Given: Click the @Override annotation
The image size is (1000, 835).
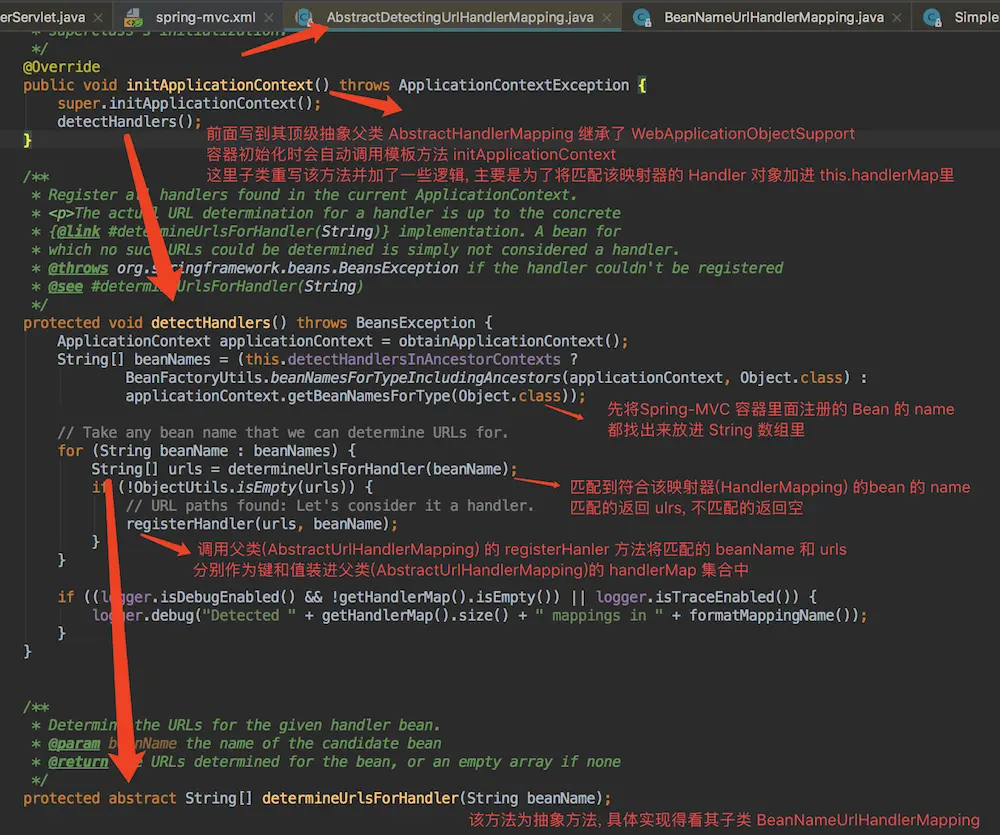Looking at the screenshot, I should [x=62, y=67].
